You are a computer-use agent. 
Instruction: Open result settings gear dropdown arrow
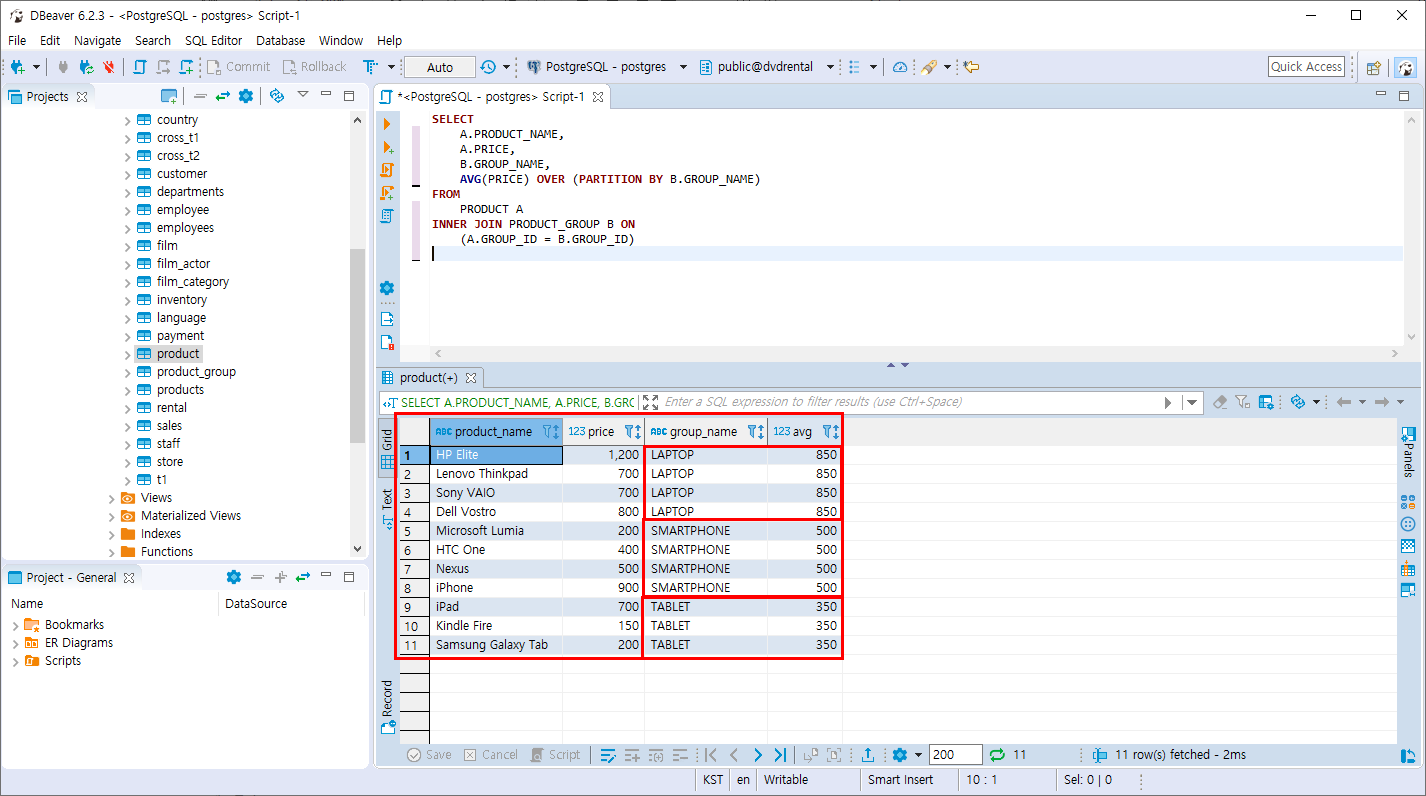pos(918,755)
